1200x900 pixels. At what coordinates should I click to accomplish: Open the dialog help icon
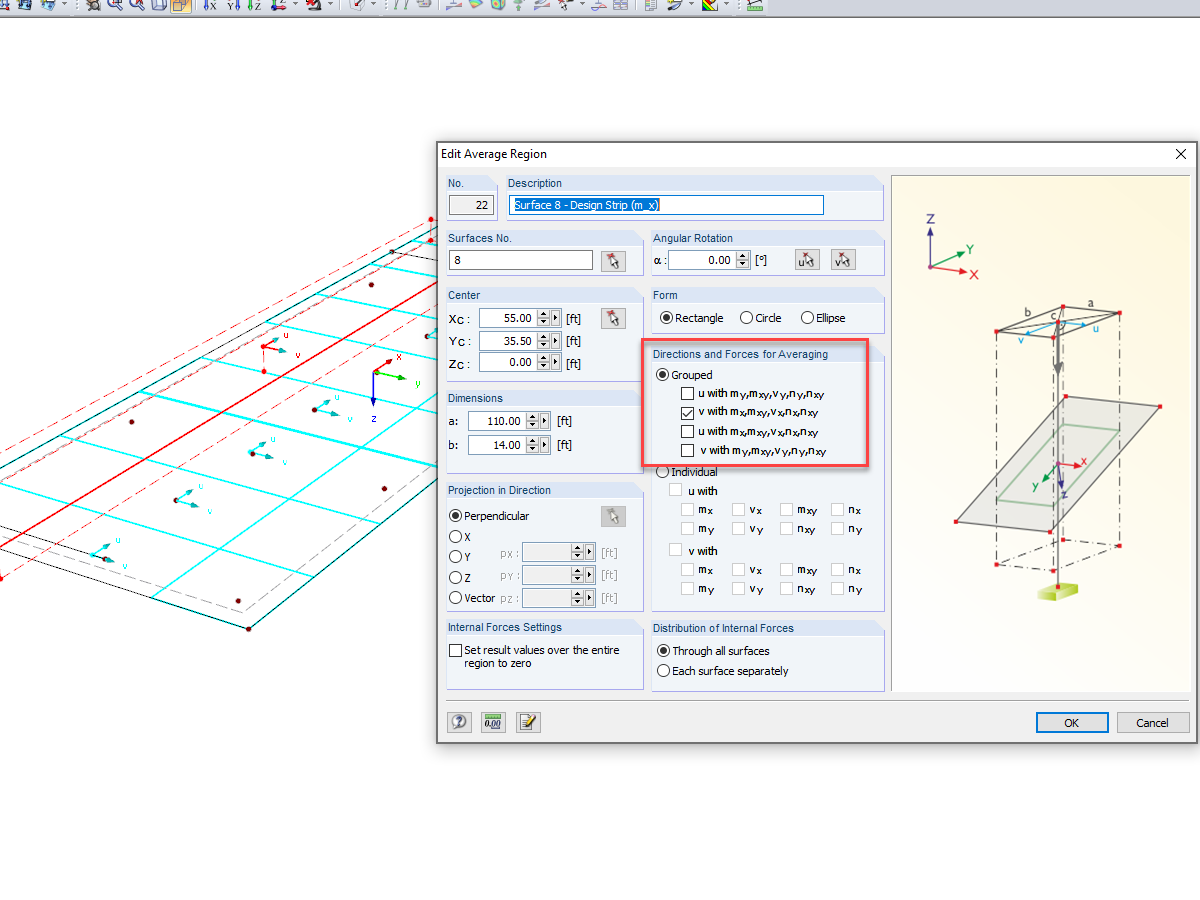coord(459,722)
